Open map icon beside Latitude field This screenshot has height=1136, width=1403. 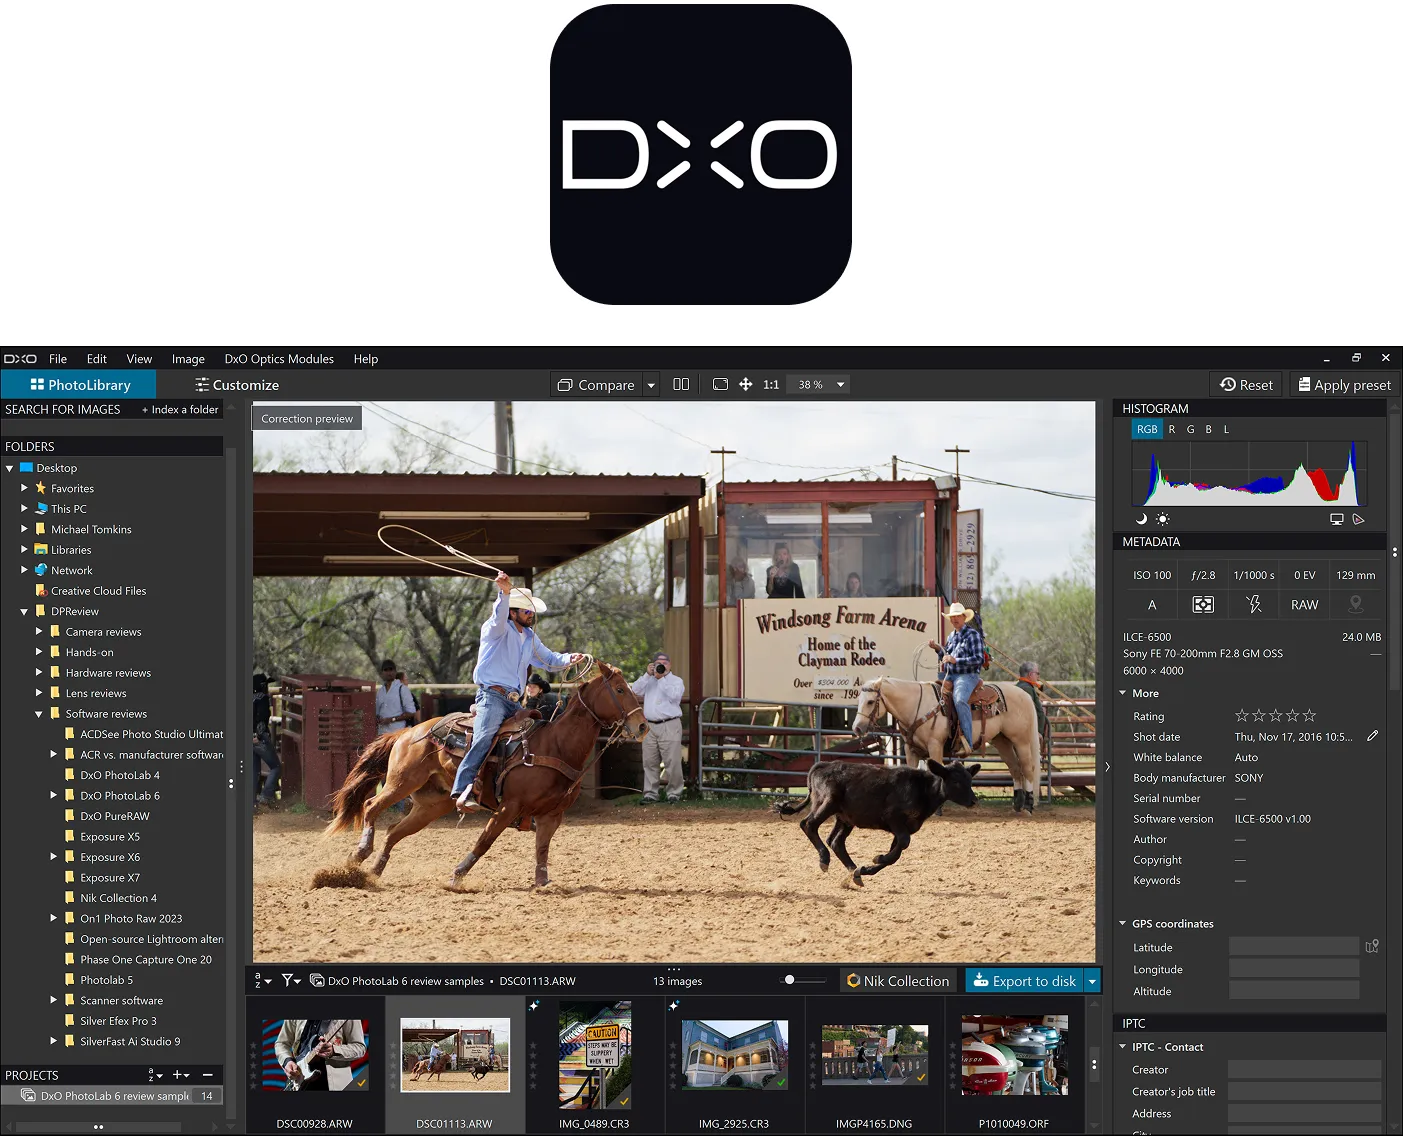point(1372,946)
